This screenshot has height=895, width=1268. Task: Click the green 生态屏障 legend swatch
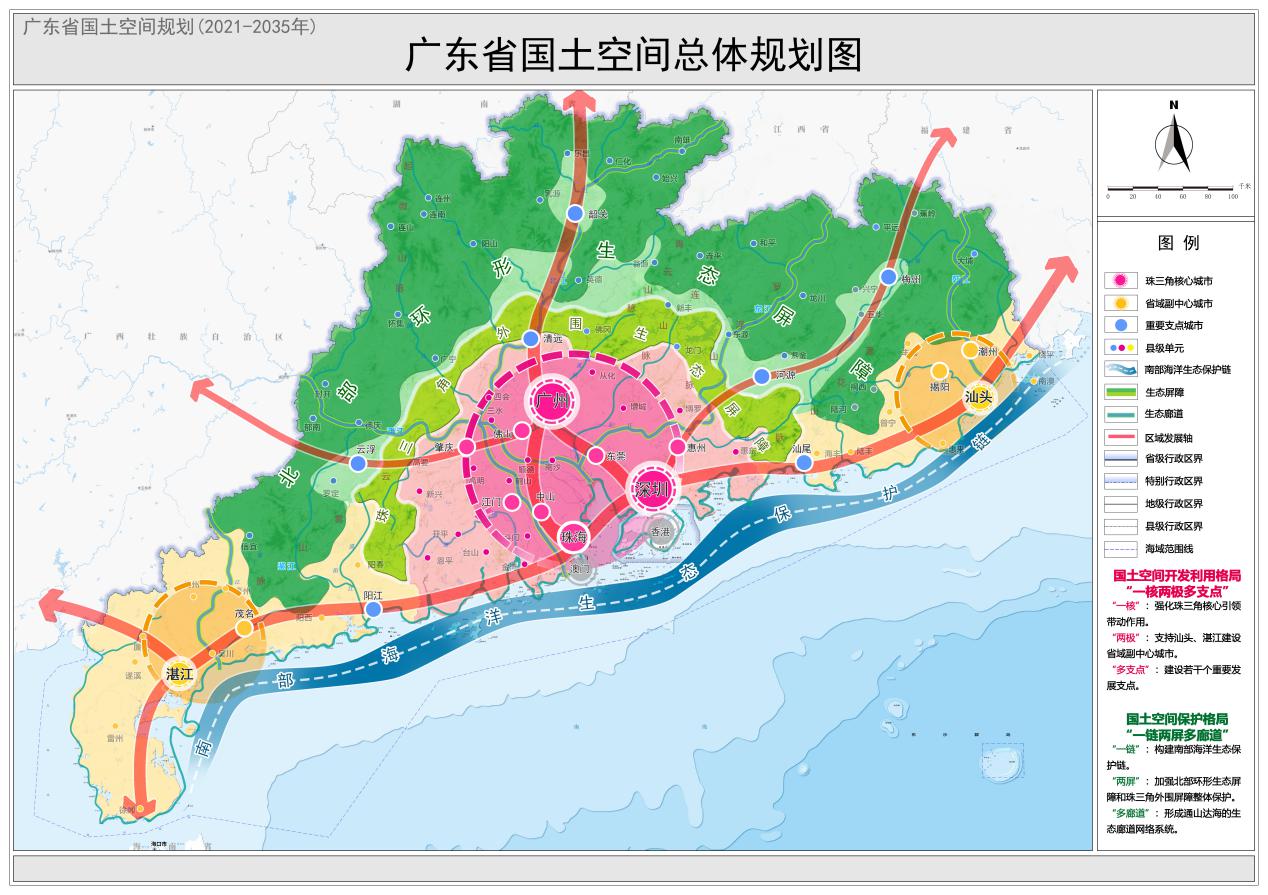(x=1121, y=392)
